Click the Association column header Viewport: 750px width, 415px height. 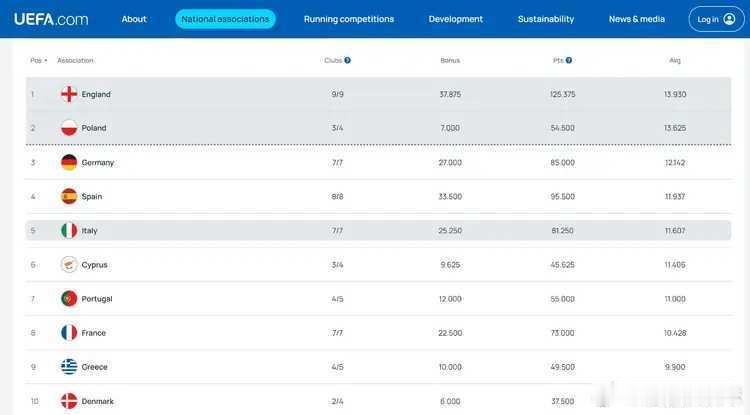[75, 60]
